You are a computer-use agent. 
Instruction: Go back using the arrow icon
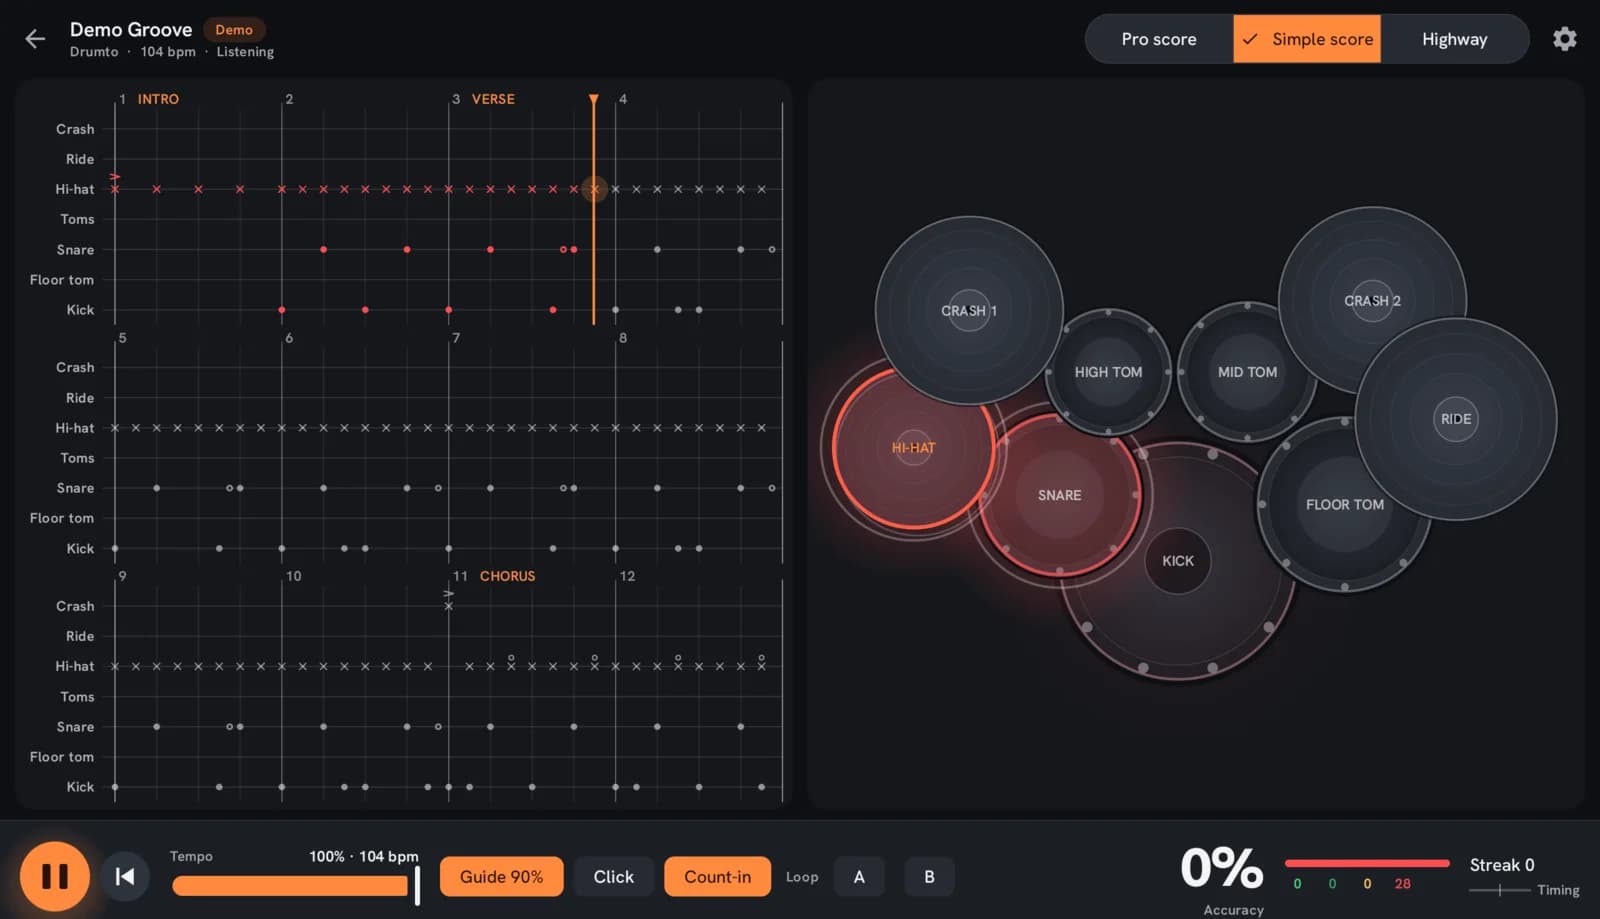(x=35, y=39)
